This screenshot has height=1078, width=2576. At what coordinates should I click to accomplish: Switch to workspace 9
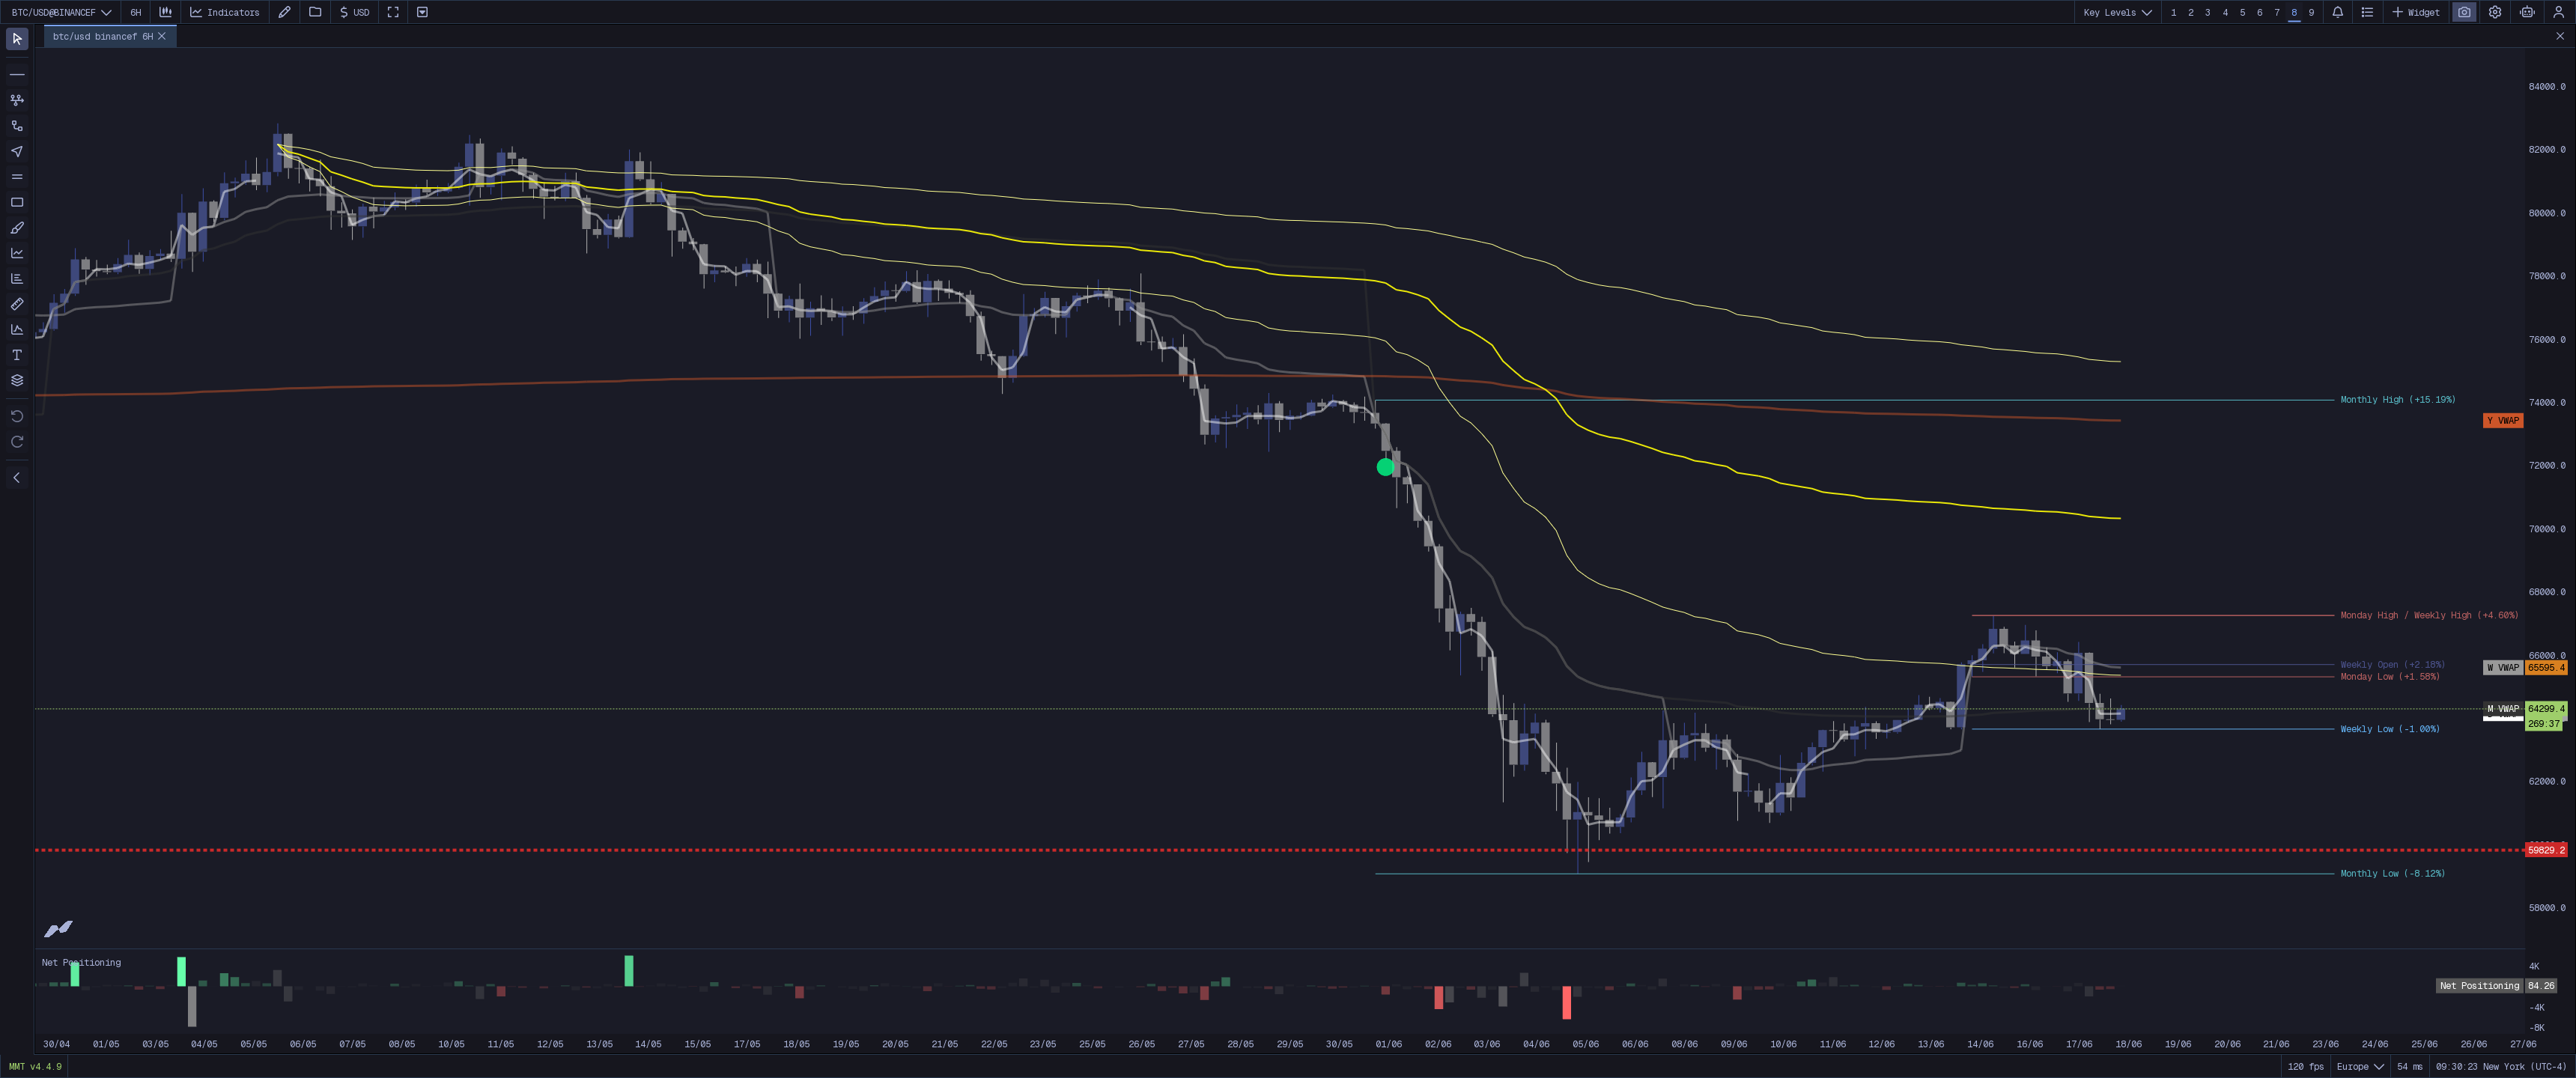pos(2311,12)
